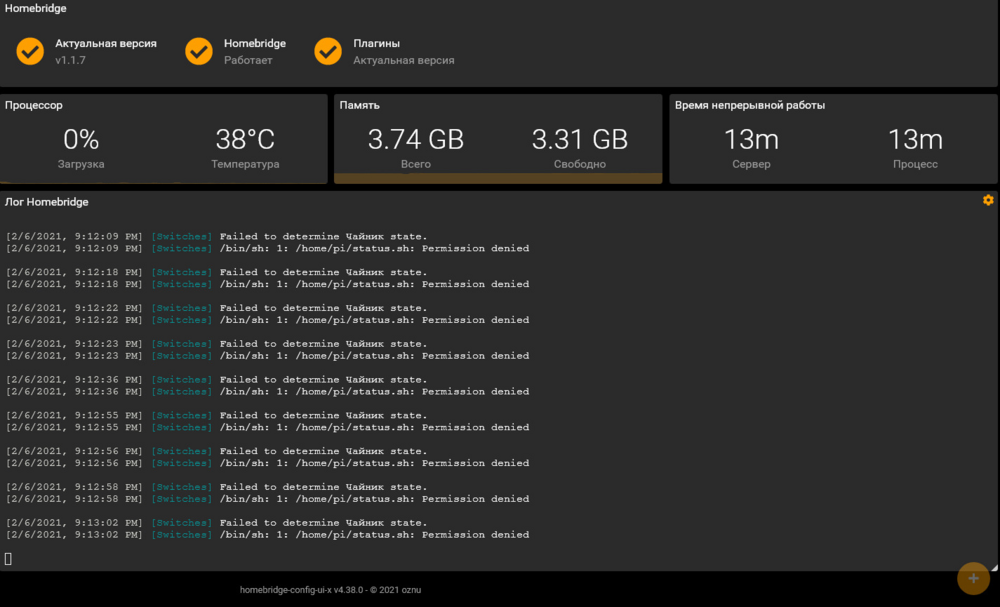Click the Загрузка label
Image resolution: width=1000 pixels, height=607 pixels.
pos(81,164)
